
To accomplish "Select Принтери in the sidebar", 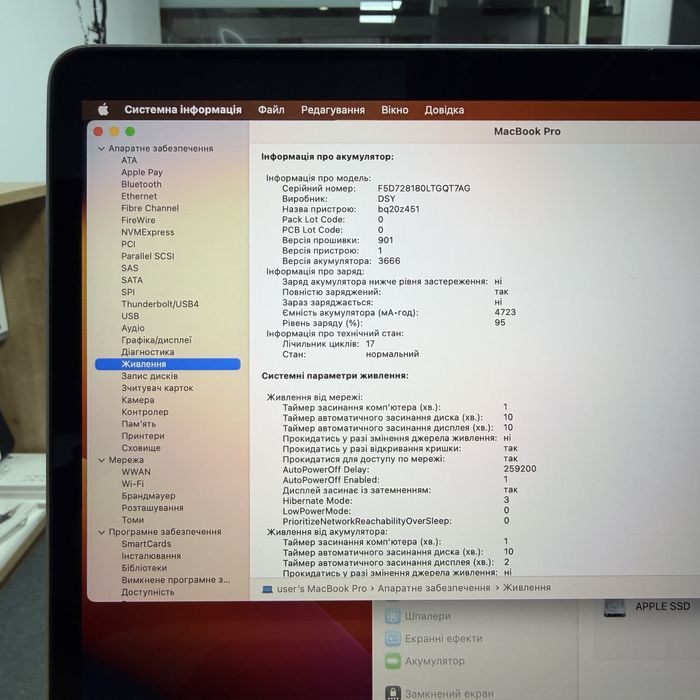I will click(x=143, y=436).
